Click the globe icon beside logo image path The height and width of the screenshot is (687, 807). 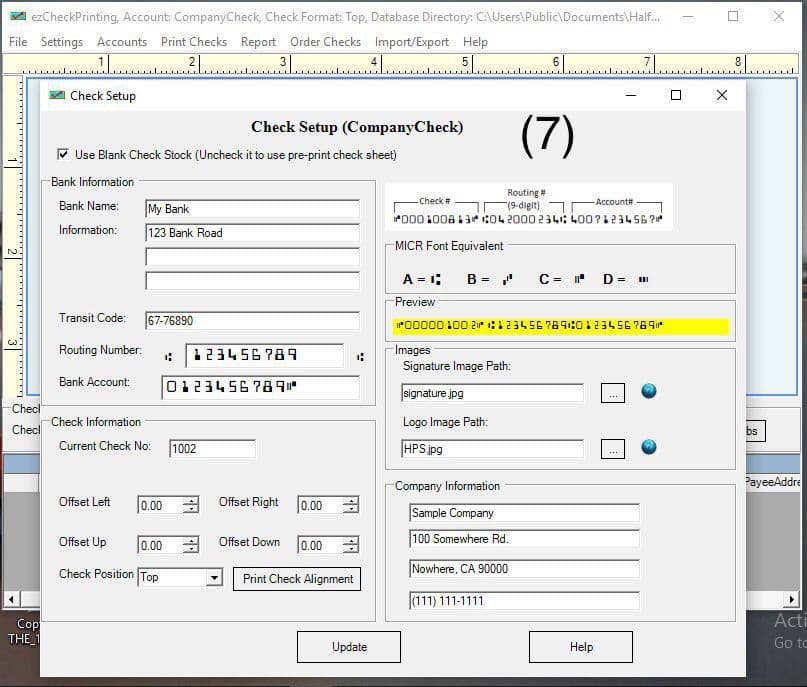[x=649, y=448]
